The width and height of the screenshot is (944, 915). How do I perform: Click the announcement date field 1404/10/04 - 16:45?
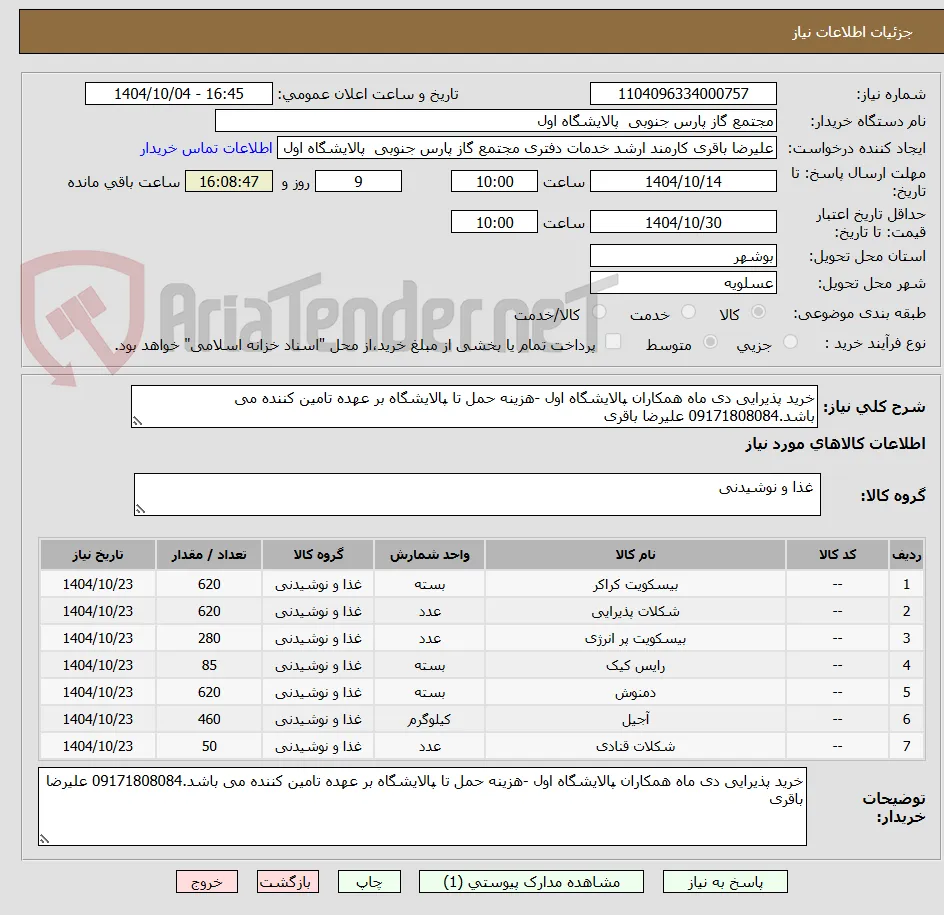point(179,94)
